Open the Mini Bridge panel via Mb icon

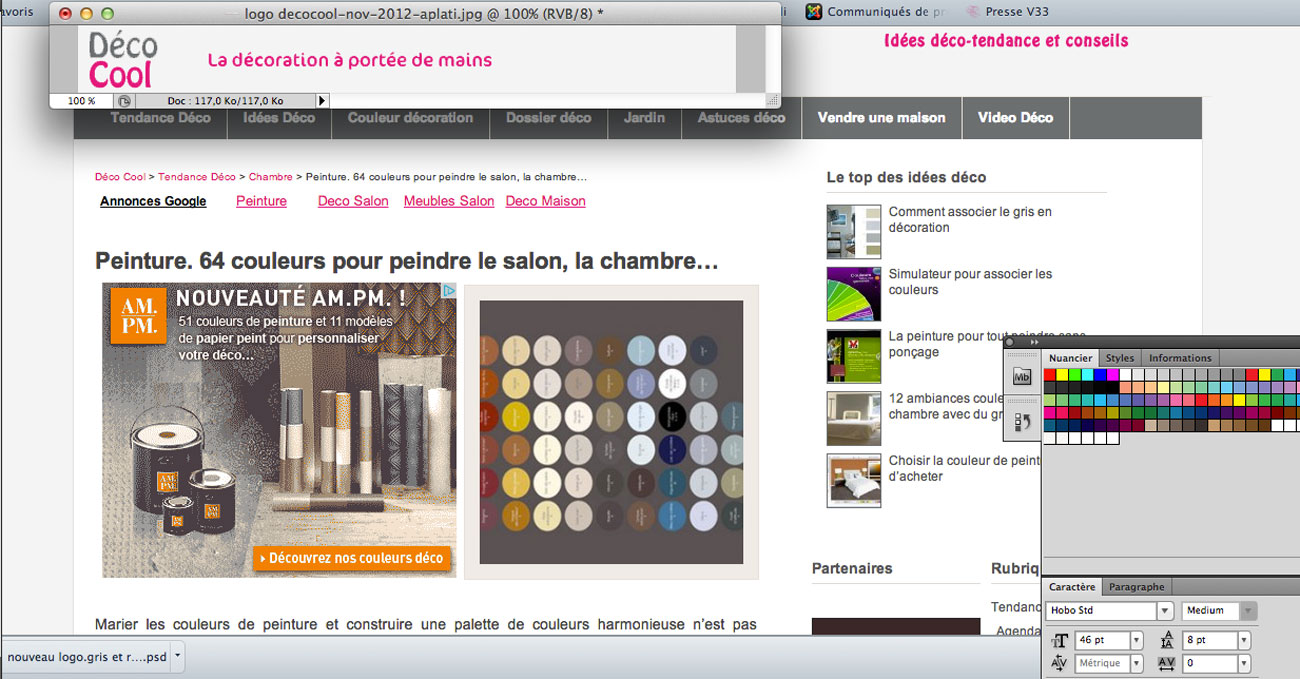click(x=1022, y=376)
